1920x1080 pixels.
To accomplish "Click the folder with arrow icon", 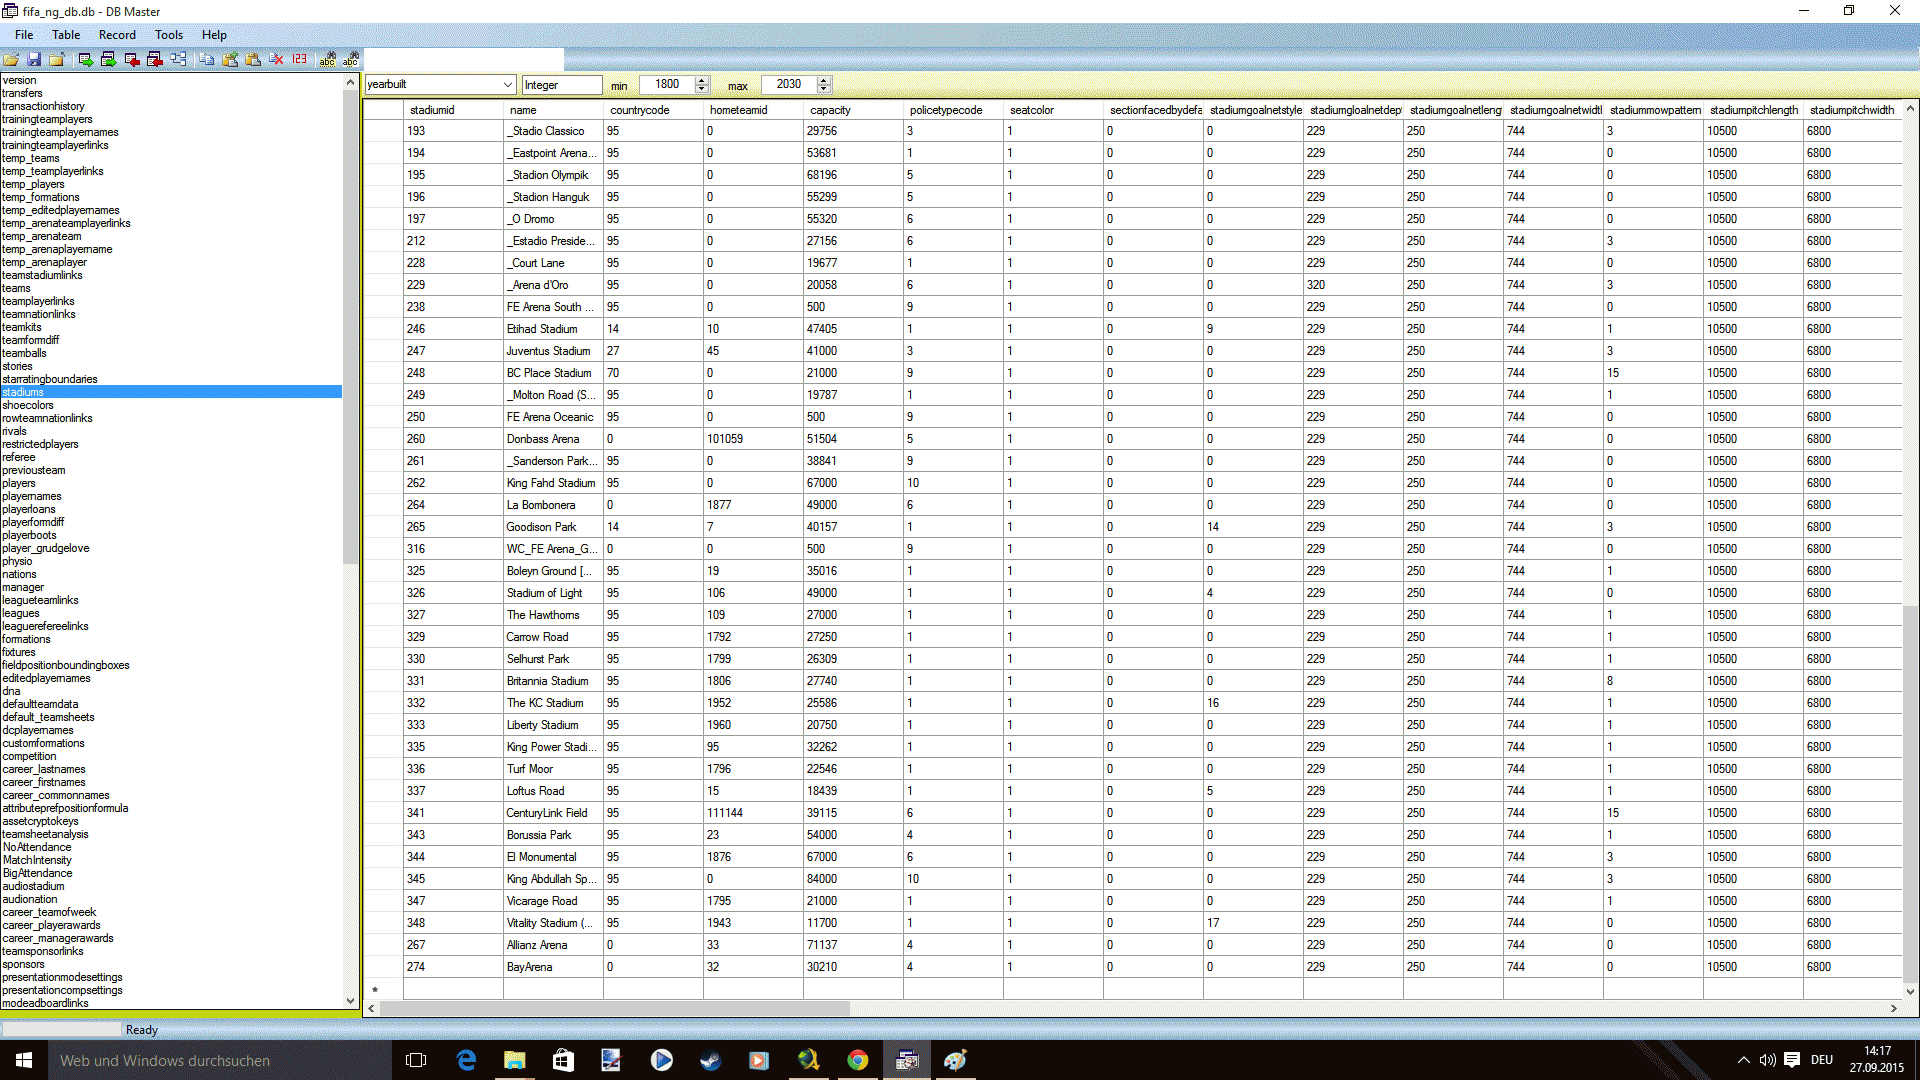I will pyautogui.click(x=57, y=60).
